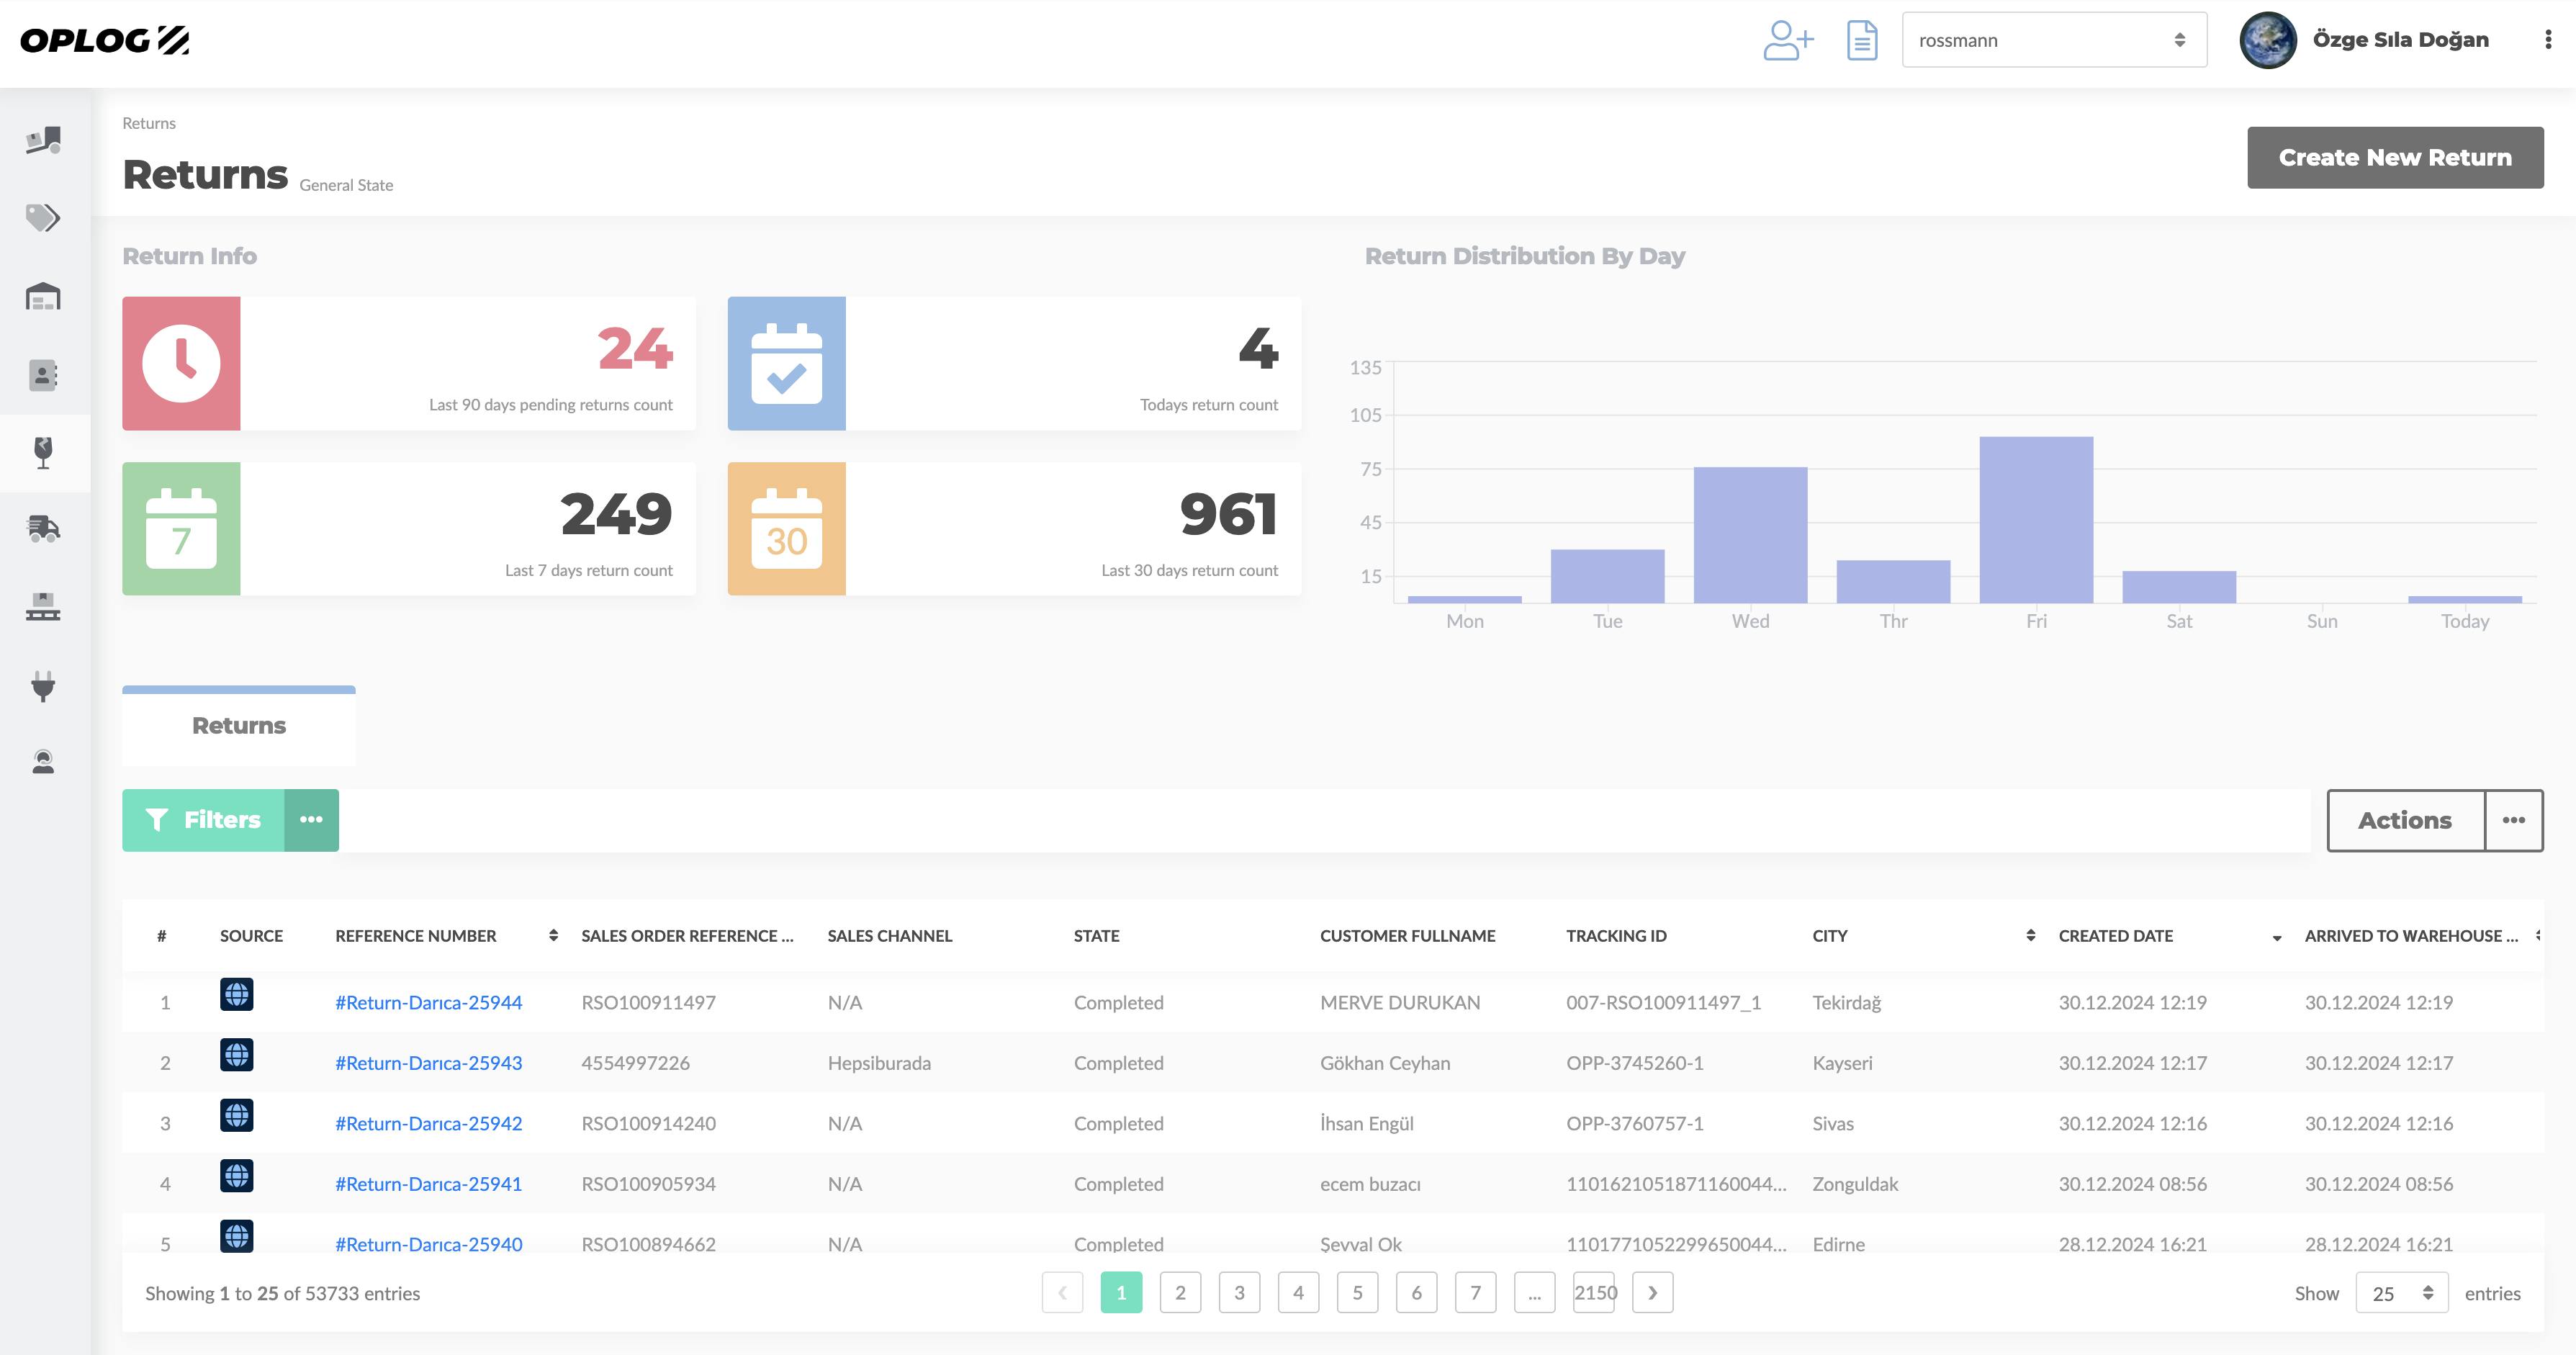Viewport: 2576px width, 1355px height.
Task: Click the General State subtitle link
Action: pos(344,184)
